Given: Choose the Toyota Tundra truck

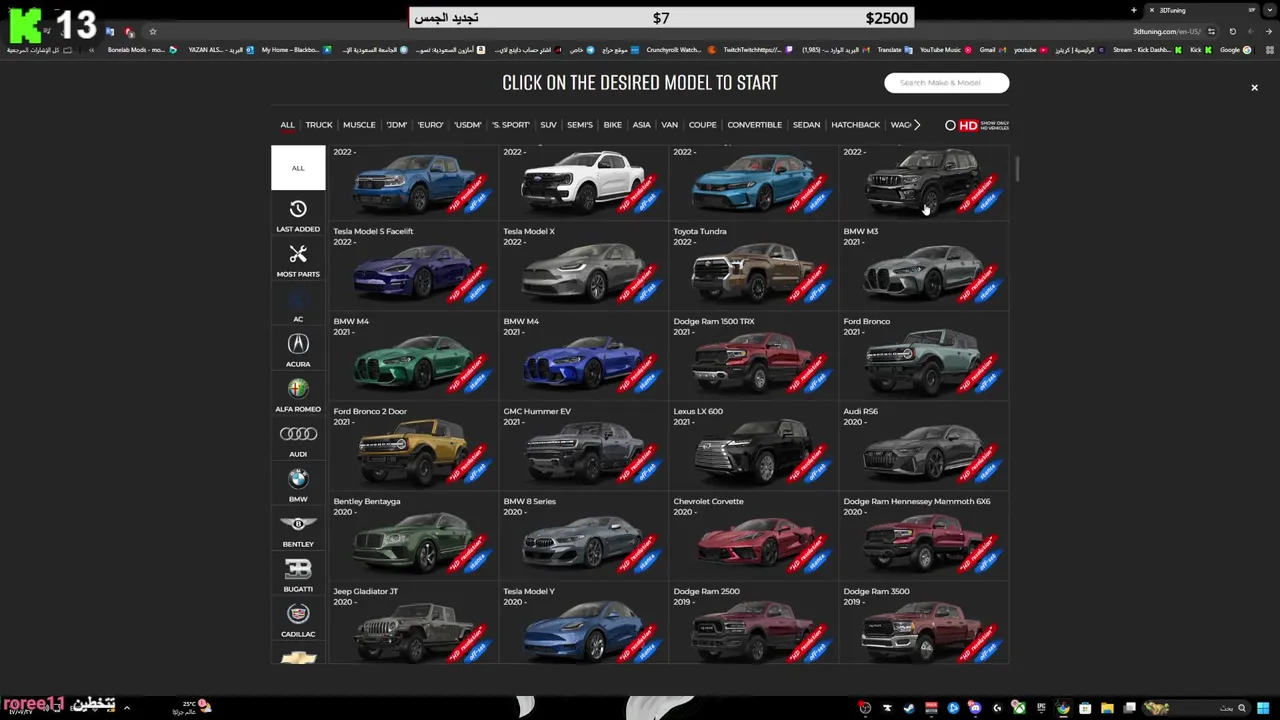Looking at the screenshot, I should 754,266.
